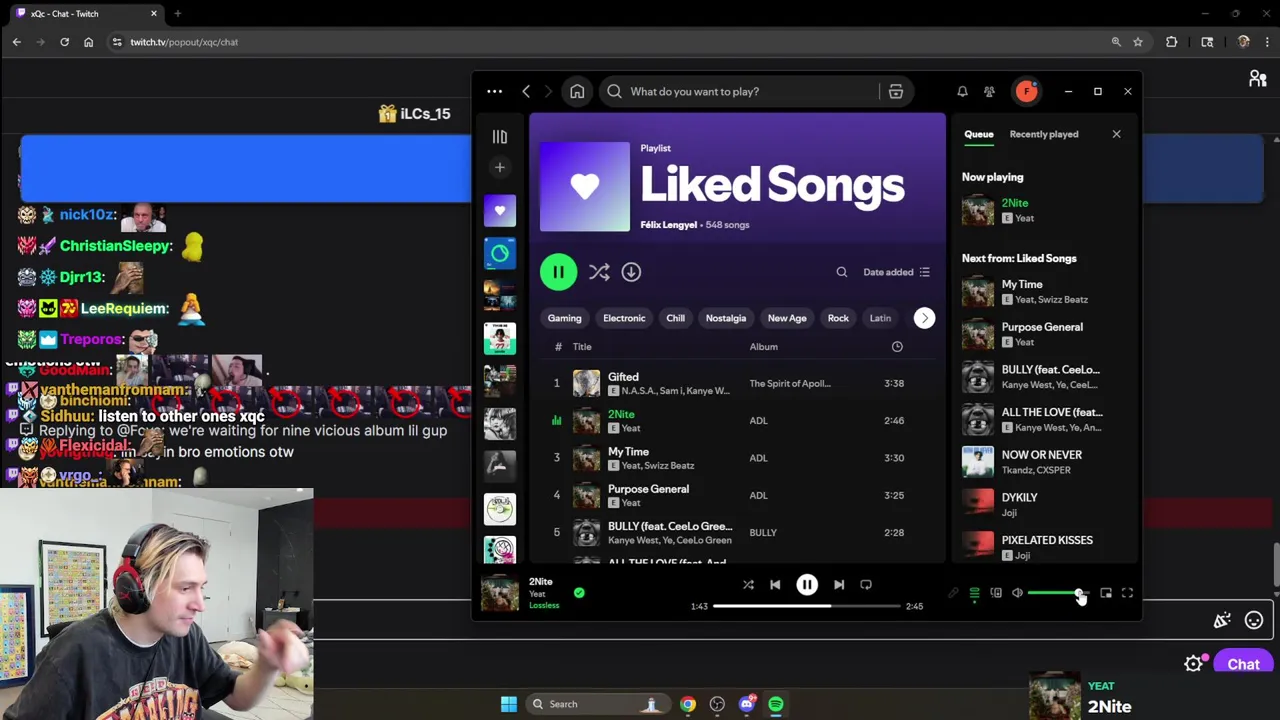
Task: Mute the Spotify volume speaker icon
Action: (1017, 594)
